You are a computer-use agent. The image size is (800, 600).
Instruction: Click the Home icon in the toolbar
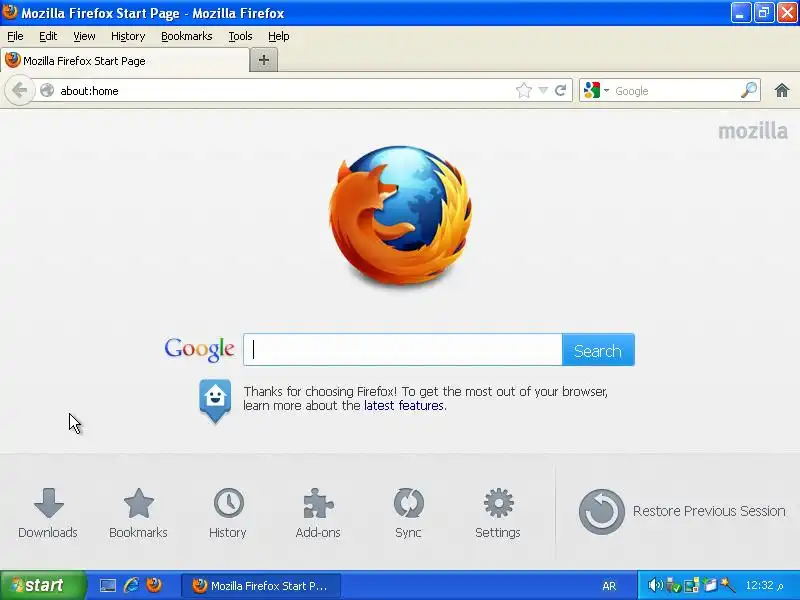[x=782, y=91]
